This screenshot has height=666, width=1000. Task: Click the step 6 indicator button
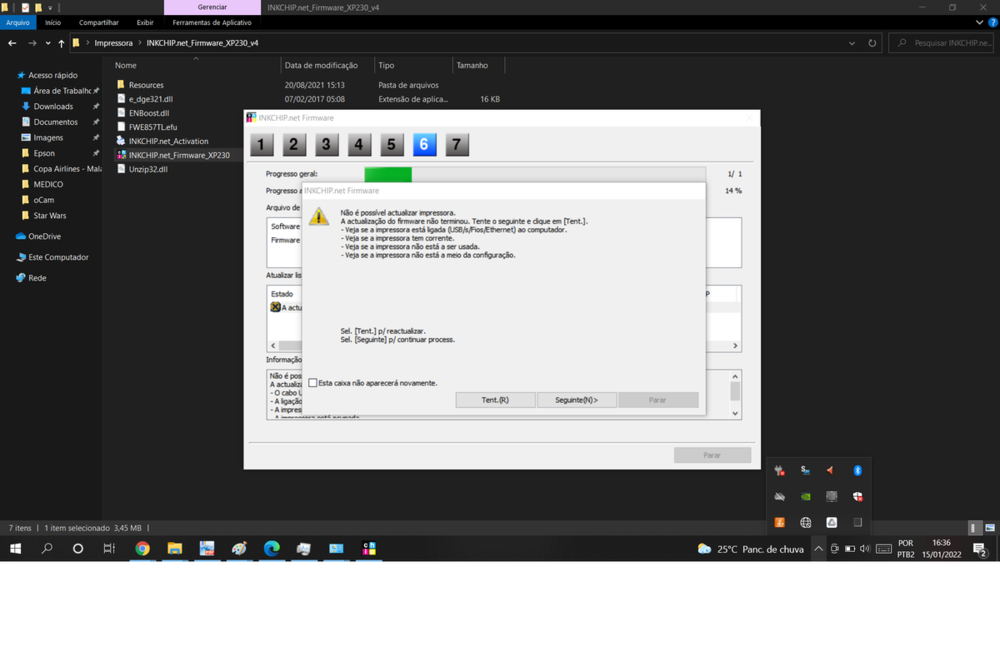[424, 145]
